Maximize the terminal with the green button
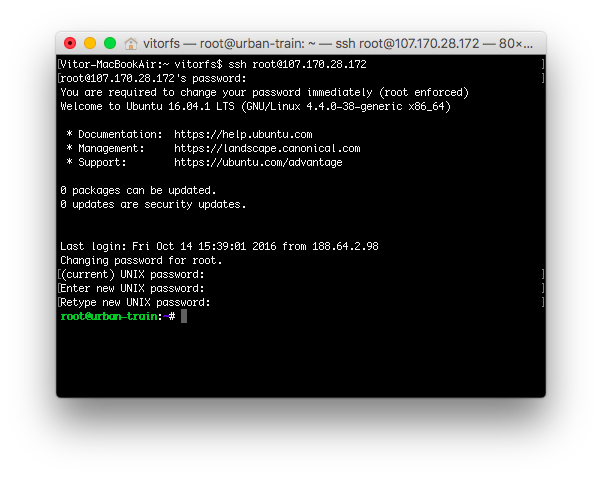Screen dimensions: 602x478 (x=110, y=43)
